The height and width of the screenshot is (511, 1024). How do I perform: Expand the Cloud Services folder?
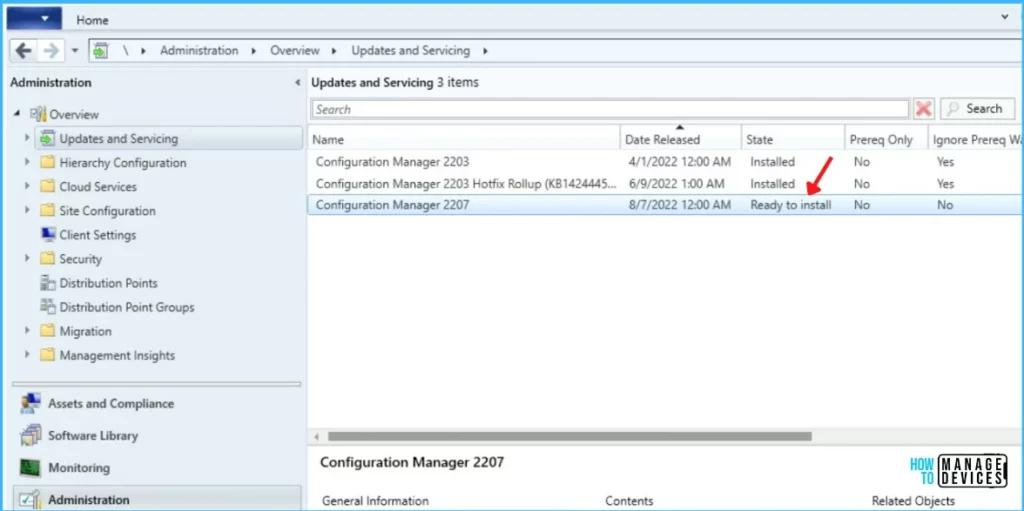27,186
